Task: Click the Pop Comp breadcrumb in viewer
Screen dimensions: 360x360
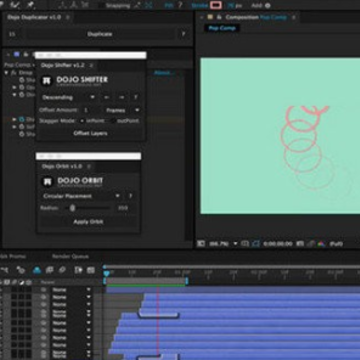Action: pyautogui.click(x=222, y=28)
